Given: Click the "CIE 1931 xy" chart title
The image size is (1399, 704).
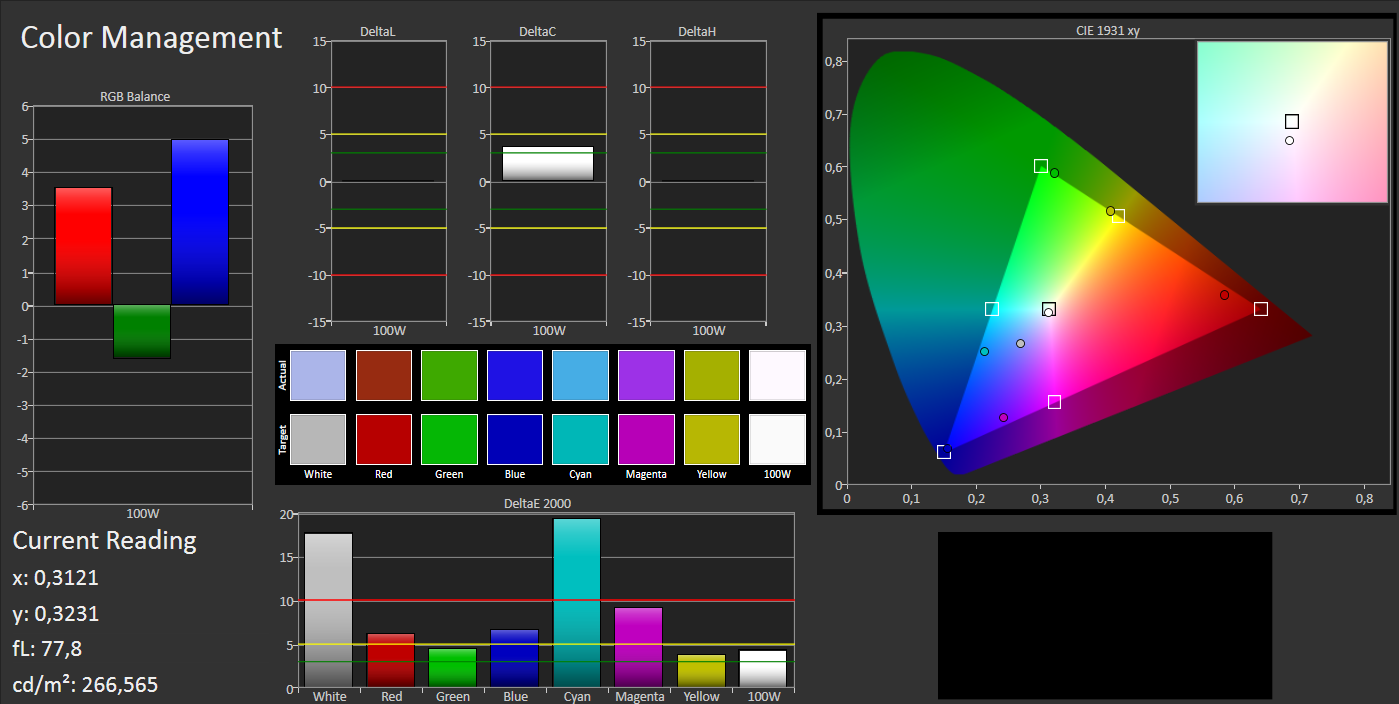Looking at the screenshot, I should (x=1108, y=31).
